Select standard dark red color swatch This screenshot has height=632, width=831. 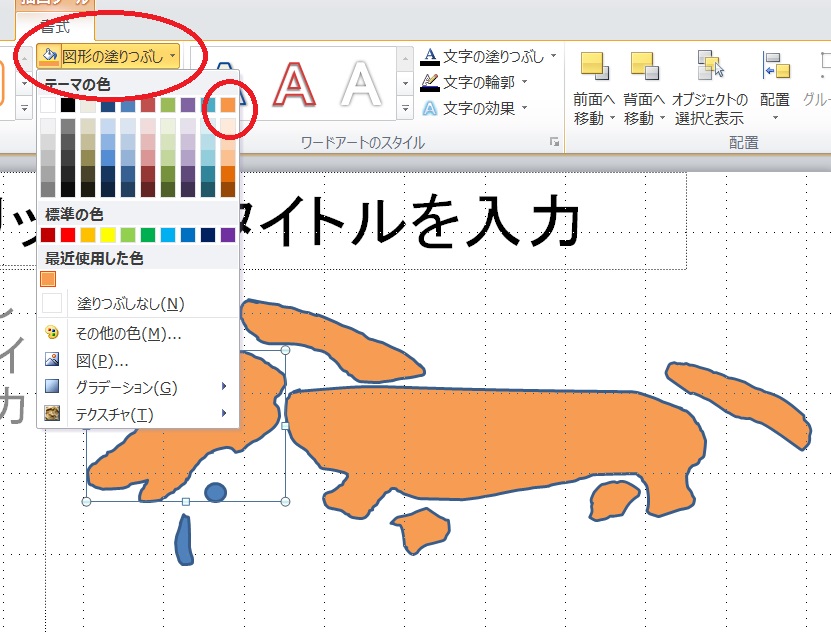[x=48, y=235]
